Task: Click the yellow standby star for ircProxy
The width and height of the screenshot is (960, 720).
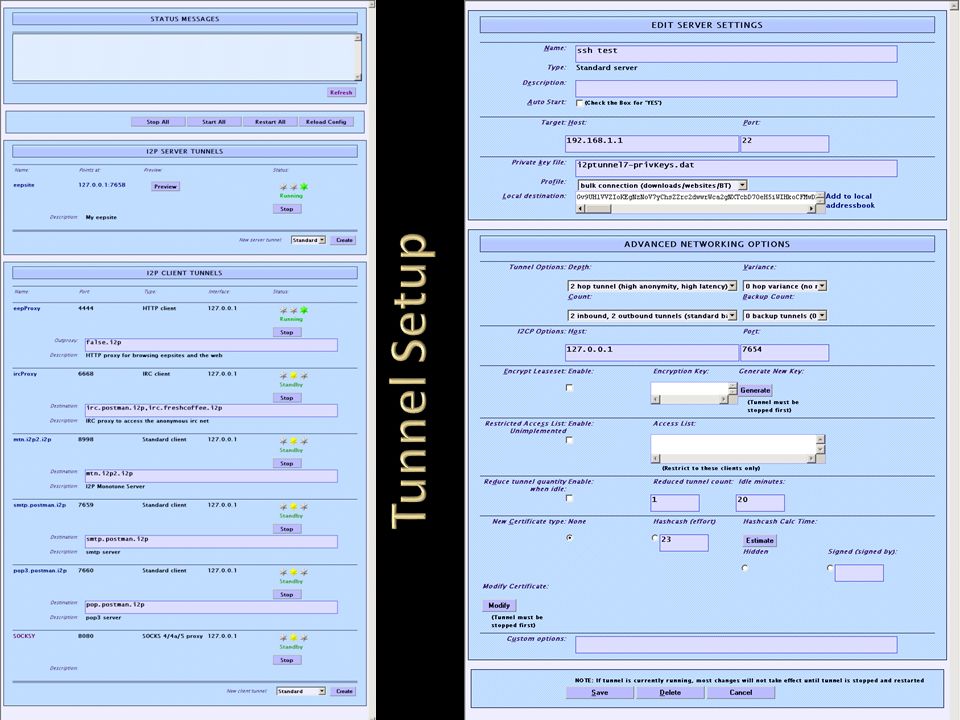Action: click(294, 375)
